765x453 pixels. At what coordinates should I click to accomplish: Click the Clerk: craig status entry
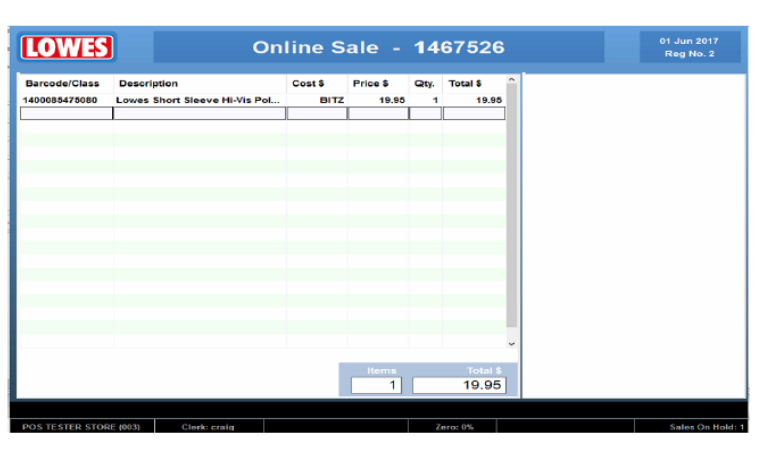tap(208, 427)
